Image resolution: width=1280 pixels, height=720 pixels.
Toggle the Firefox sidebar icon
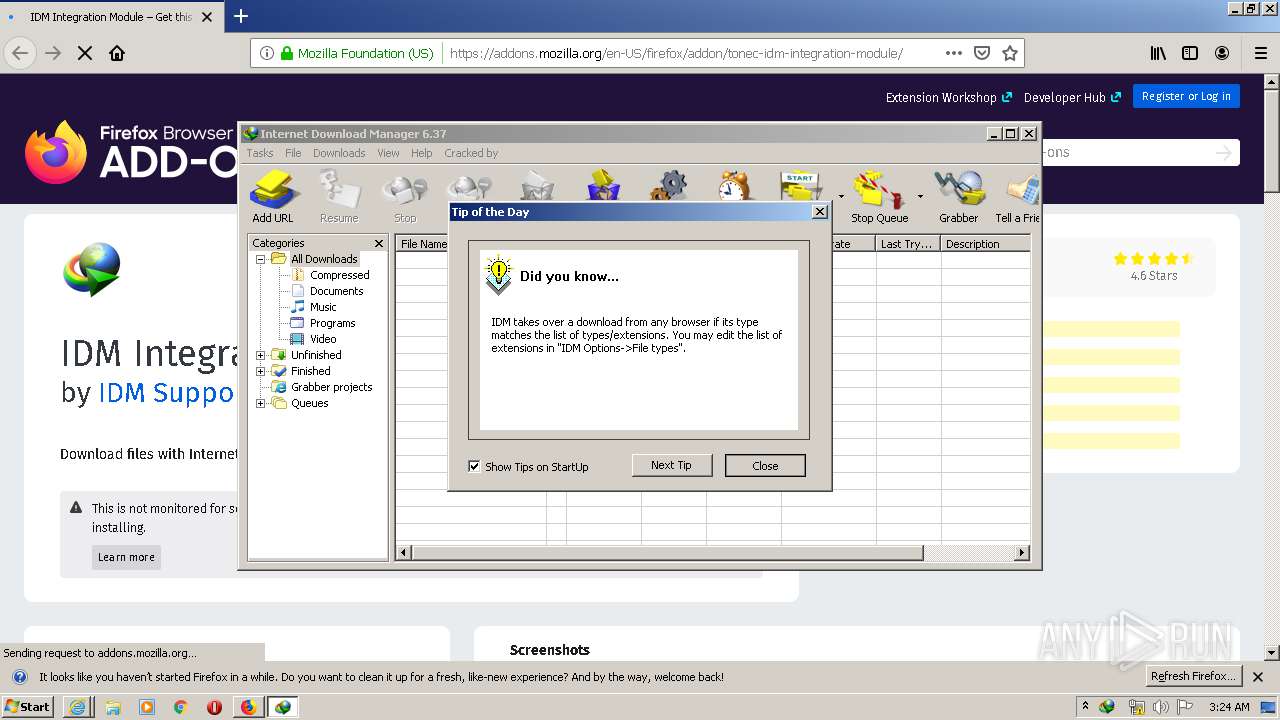pyautogui.click(x=1190, y=53)
